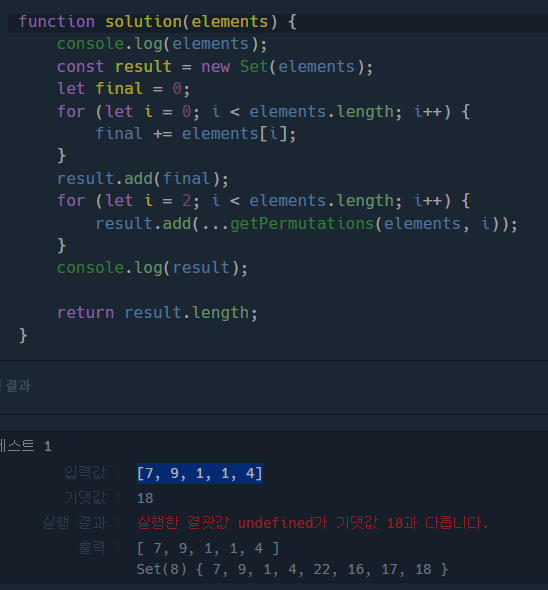The height and width of the screenshot is (590, 548).
Task: Click the closing brace of solution function
Action: [x=23, y=335]
